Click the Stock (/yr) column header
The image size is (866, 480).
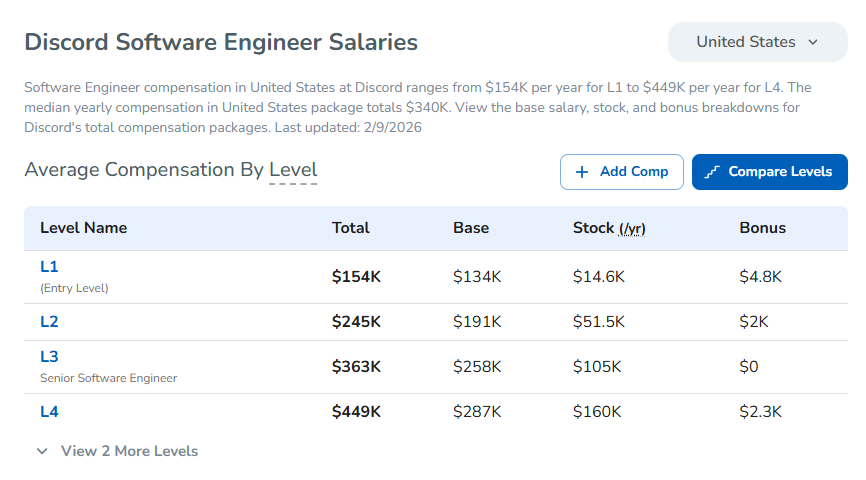click(608, 228)
